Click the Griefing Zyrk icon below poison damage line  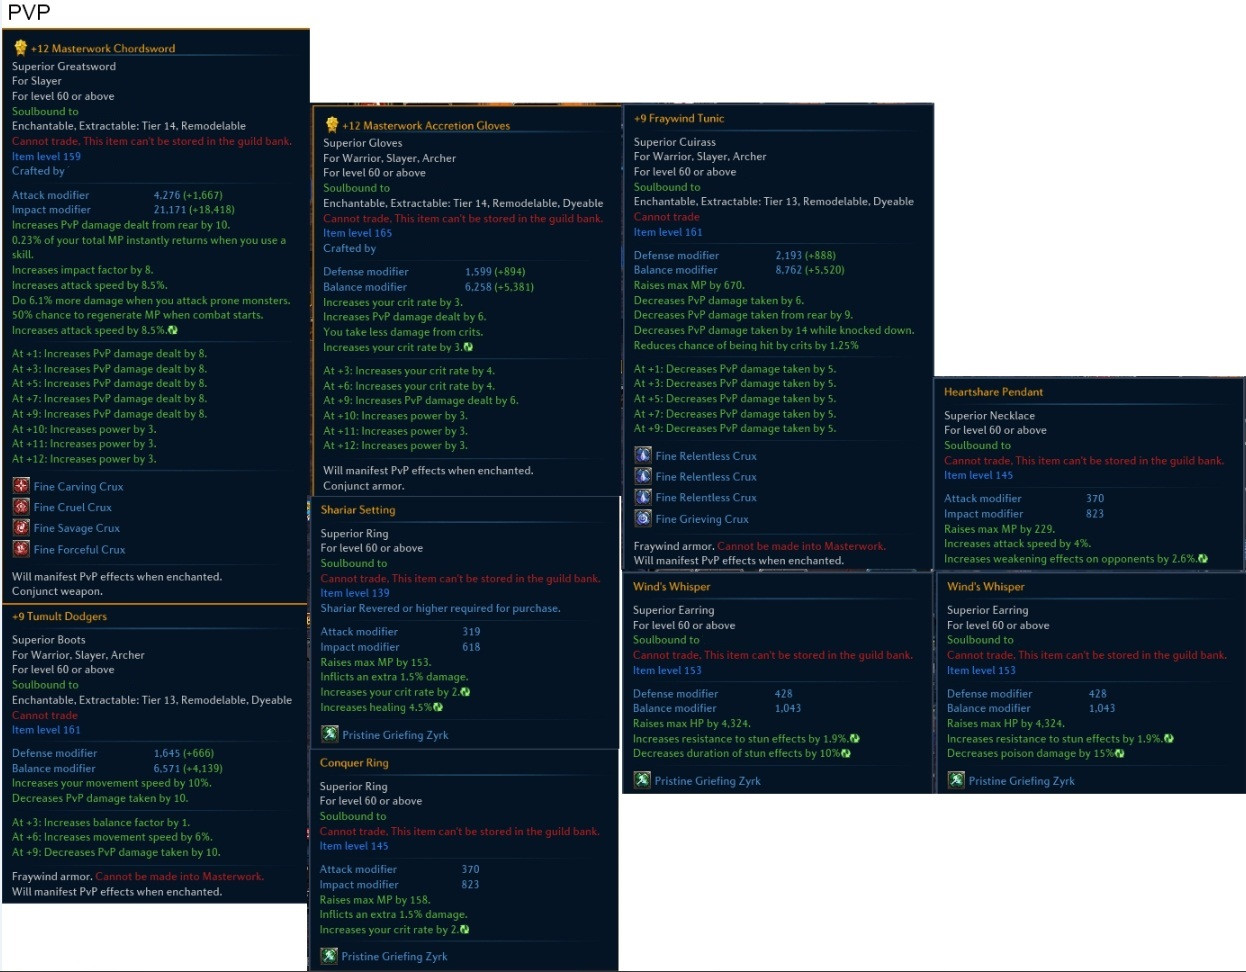tap(957, 780)
